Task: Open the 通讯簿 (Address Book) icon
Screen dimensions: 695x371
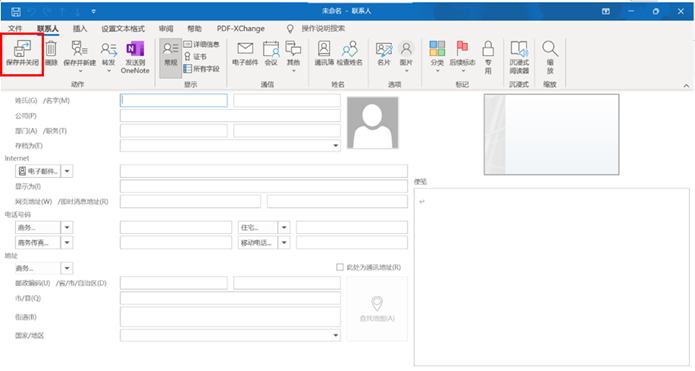Action: tap(324, 48)
